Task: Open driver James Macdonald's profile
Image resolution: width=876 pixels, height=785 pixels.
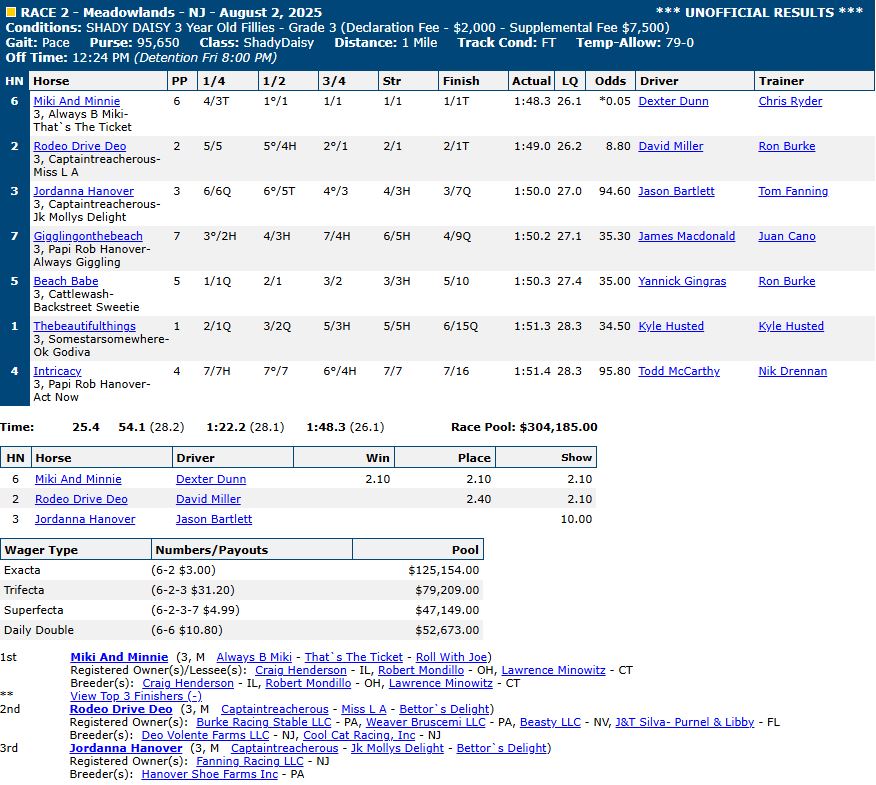Action: point(686,237)
